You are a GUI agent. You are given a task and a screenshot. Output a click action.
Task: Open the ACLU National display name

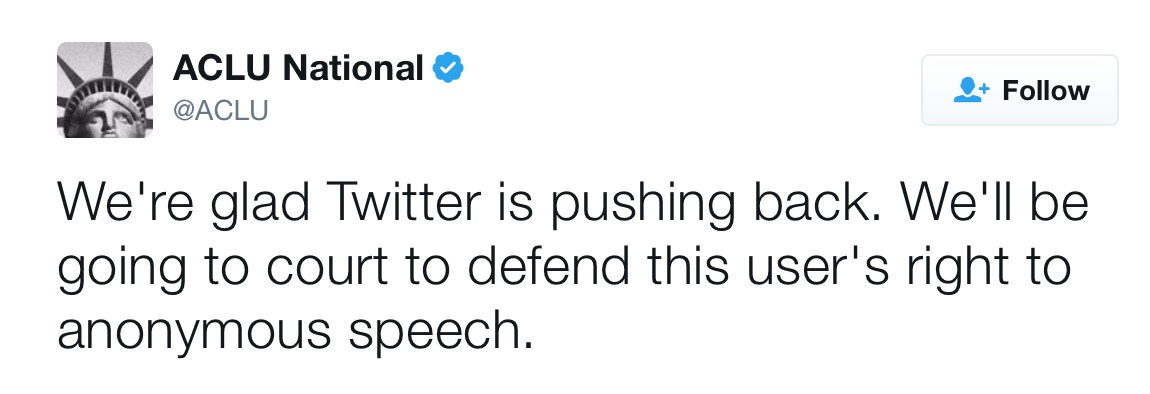tap(298, 69)
